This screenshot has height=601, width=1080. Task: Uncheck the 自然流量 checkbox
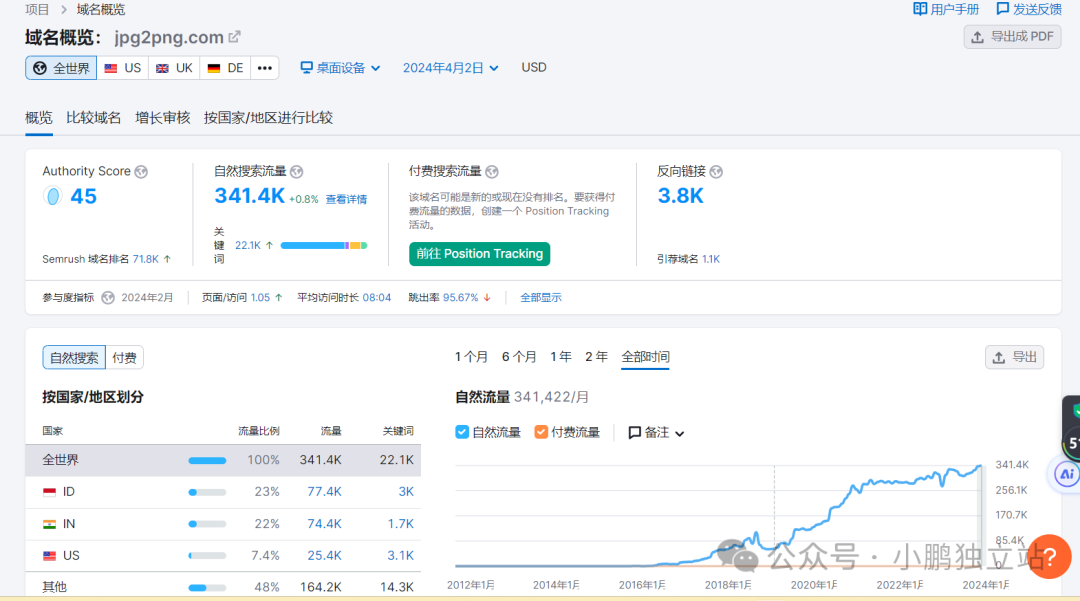(x=461, y=432)
